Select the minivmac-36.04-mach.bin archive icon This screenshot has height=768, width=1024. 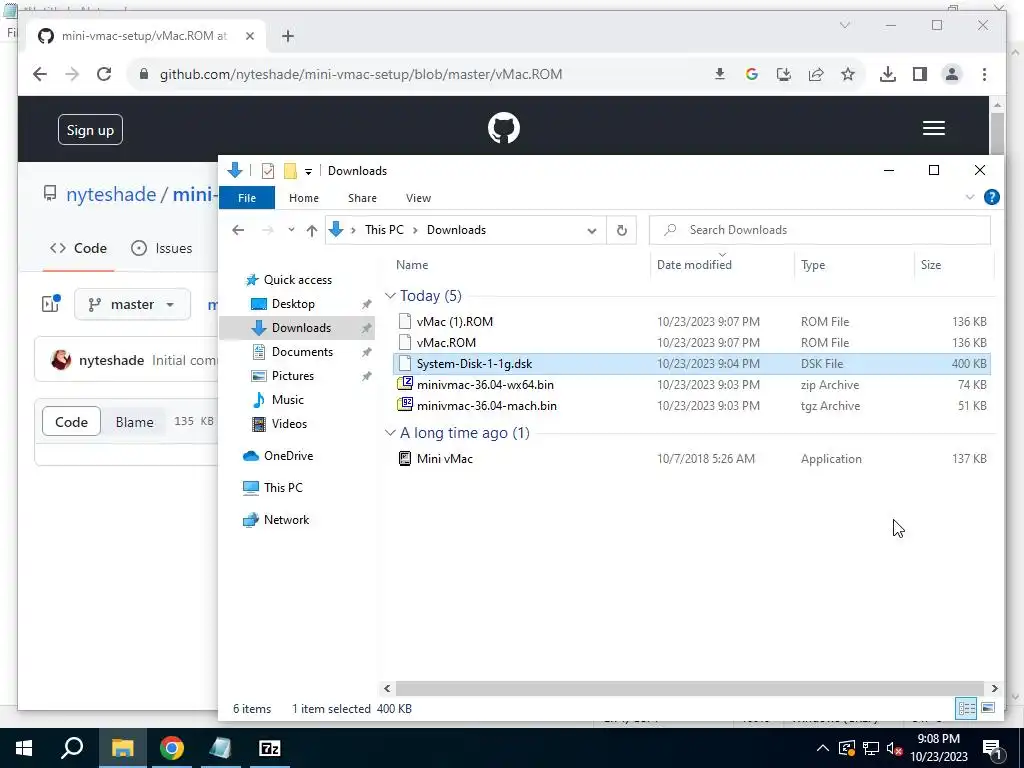405,405
